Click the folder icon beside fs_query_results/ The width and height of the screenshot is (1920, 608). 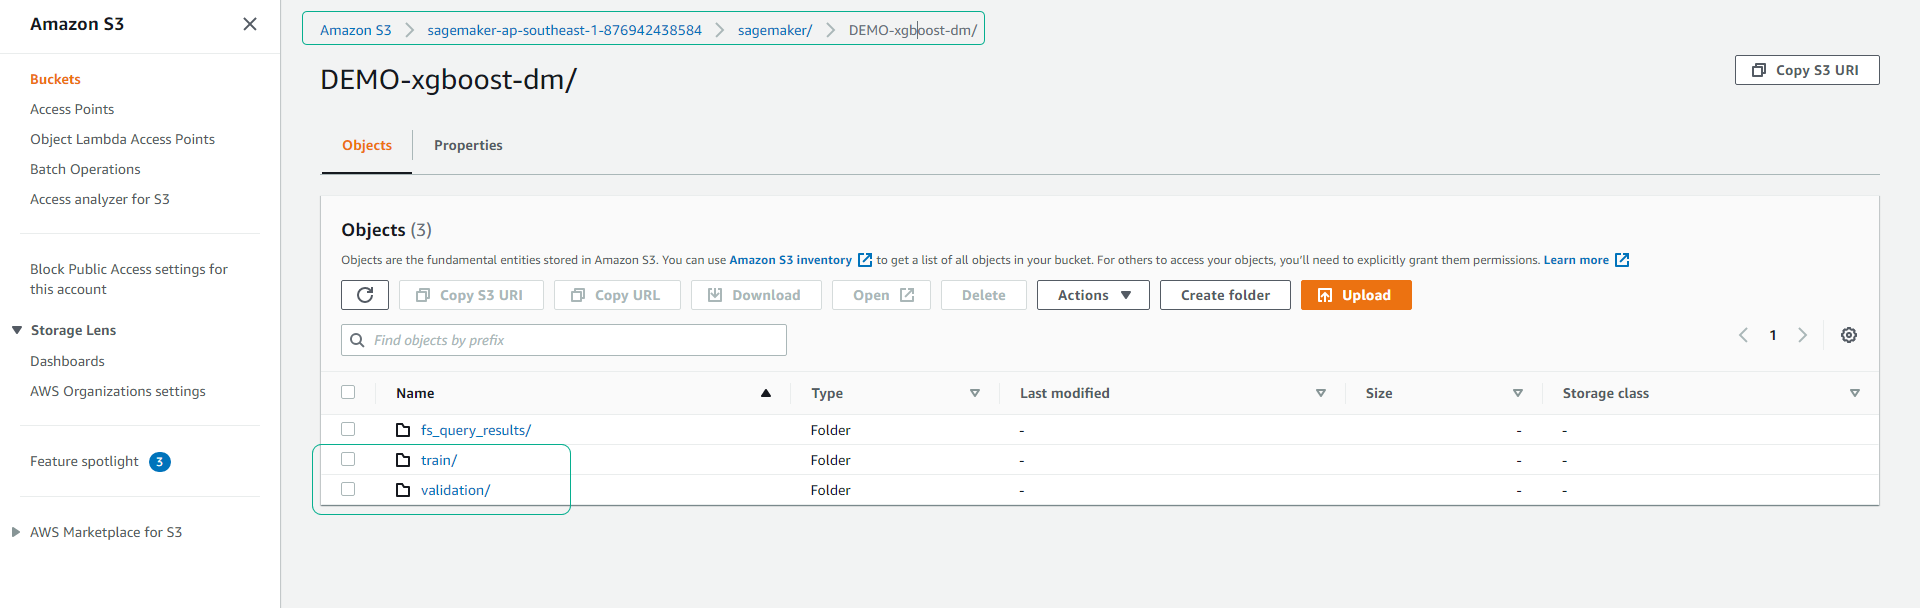pyautogui.click(x=403, y=430)
